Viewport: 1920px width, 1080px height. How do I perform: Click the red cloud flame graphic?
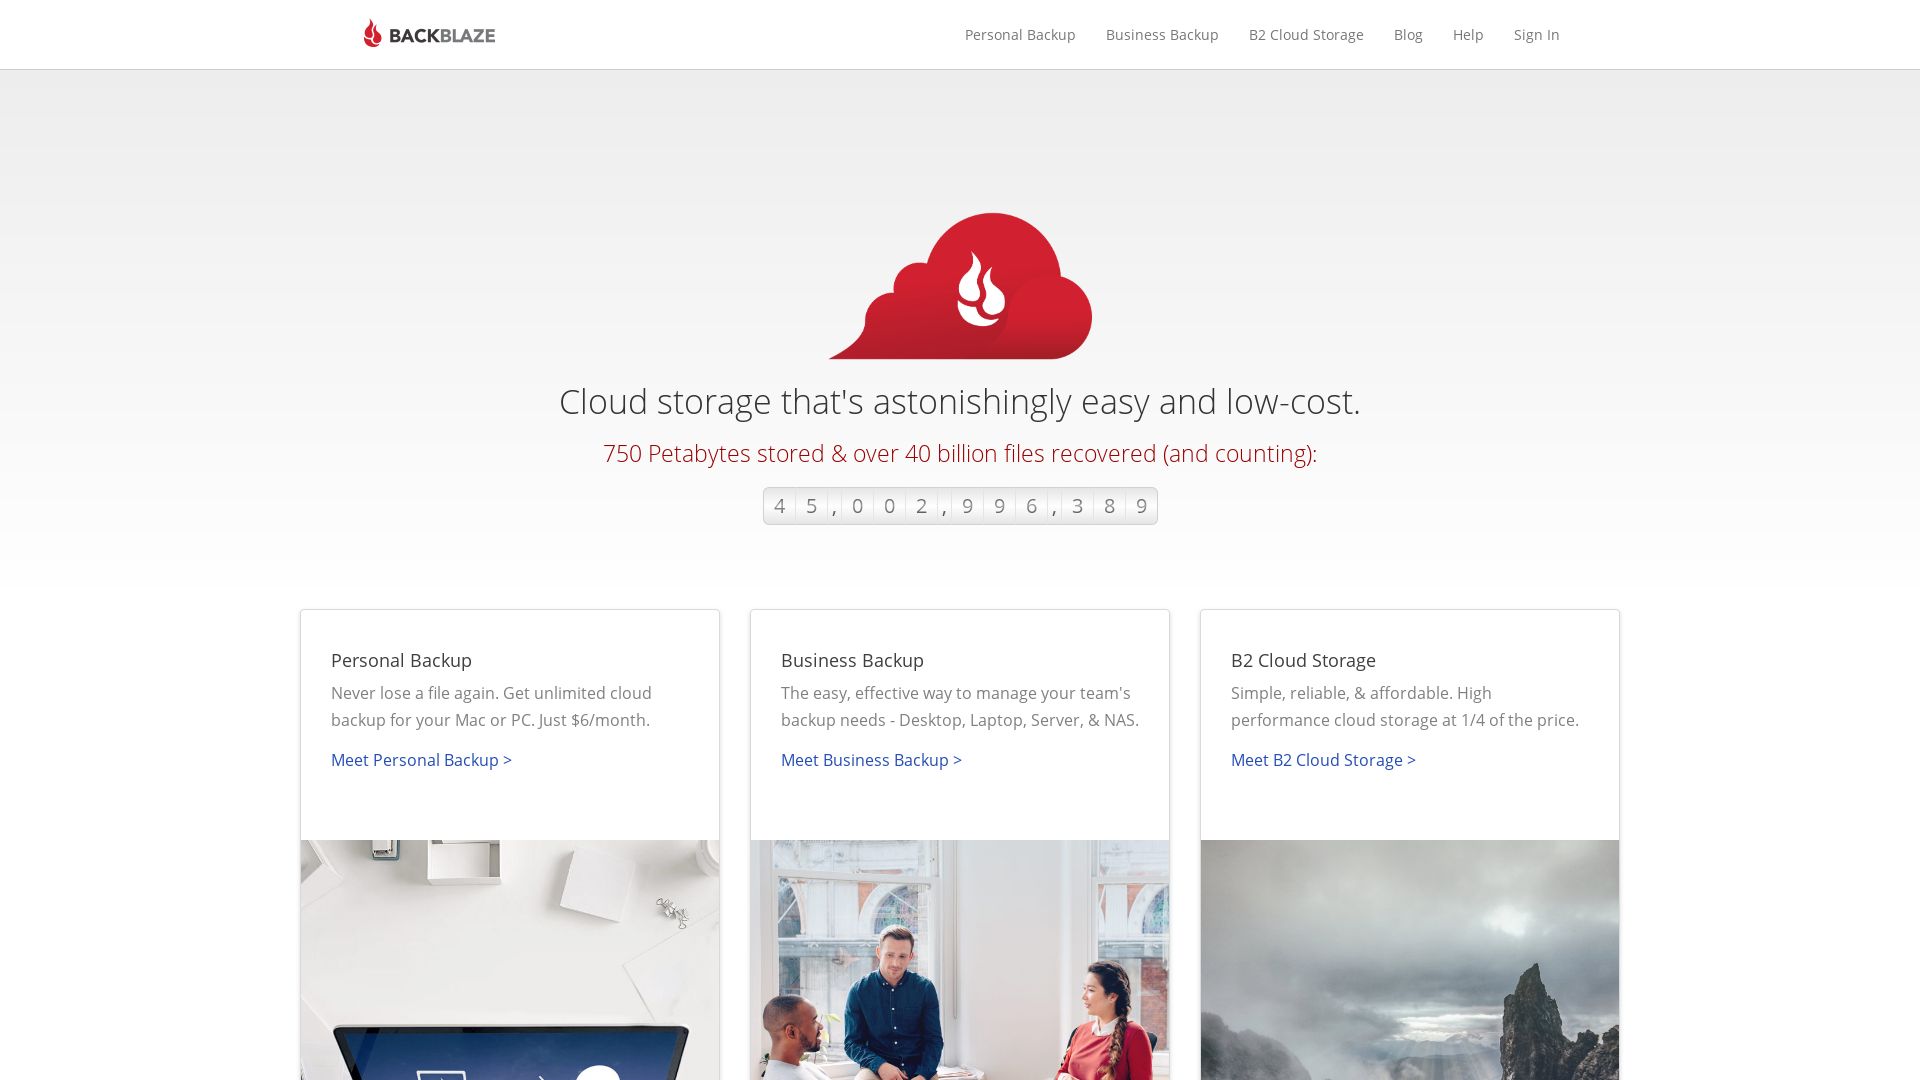tap(960, 286)
